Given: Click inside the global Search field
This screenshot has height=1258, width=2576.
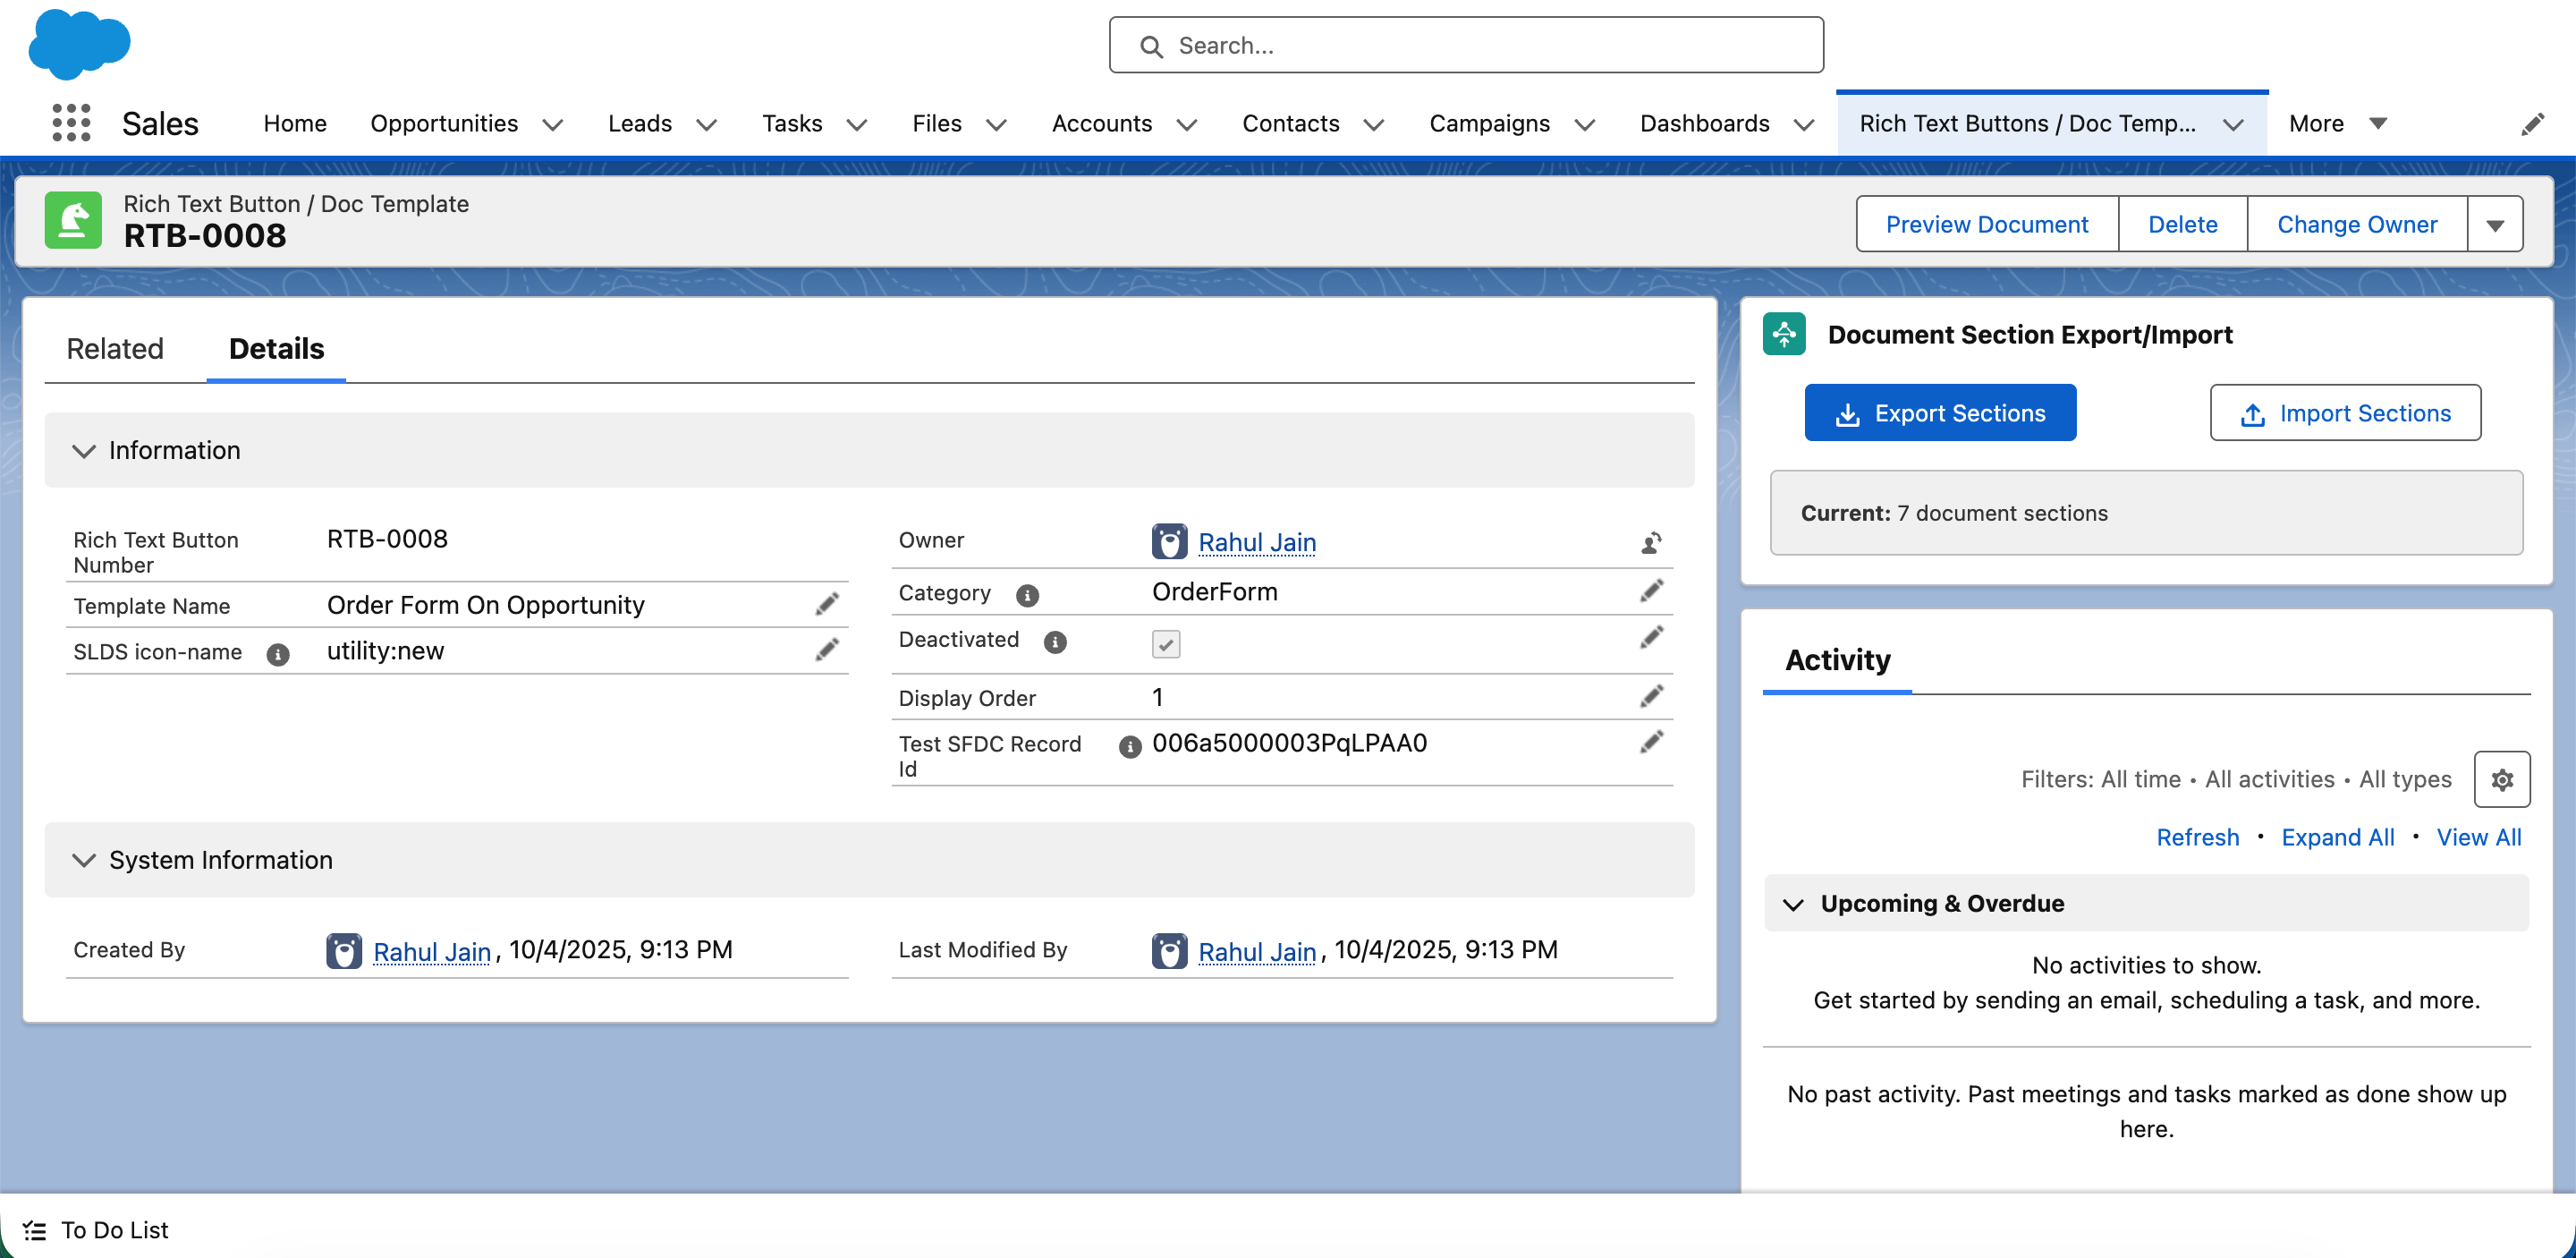Looking at the screenshot, I should click(1466, 46).
